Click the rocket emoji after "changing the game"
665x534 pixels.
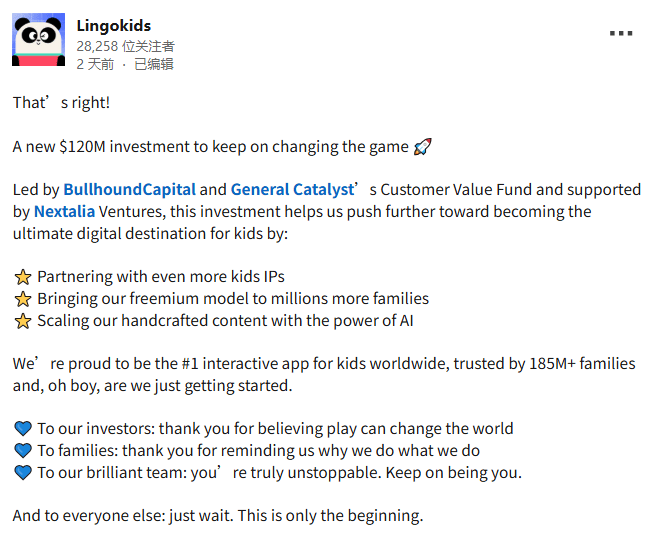point(423,147)
